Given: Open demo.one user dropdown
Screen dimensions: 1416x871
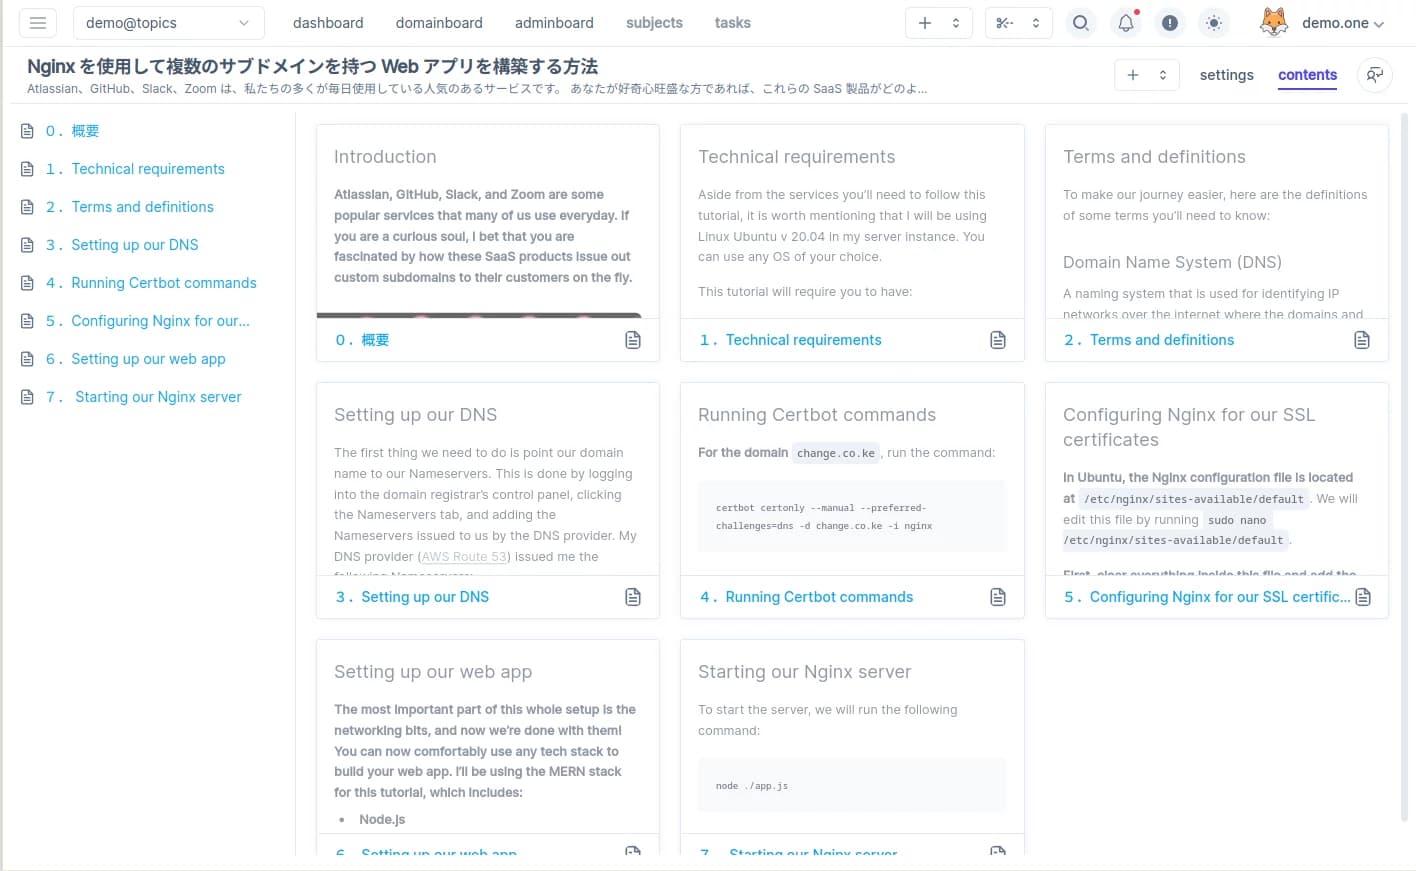Looking at the screenshot, I should (x=1343, y=23).
